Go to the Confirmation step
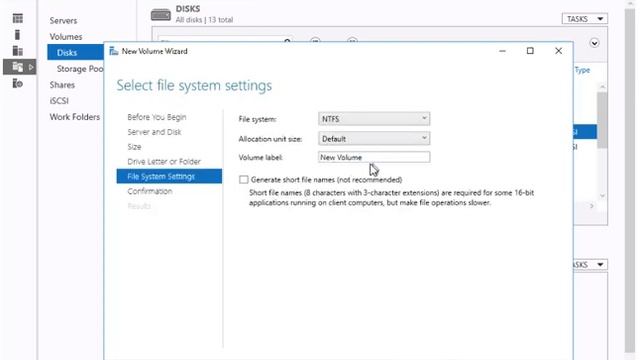 click(150, 191)
